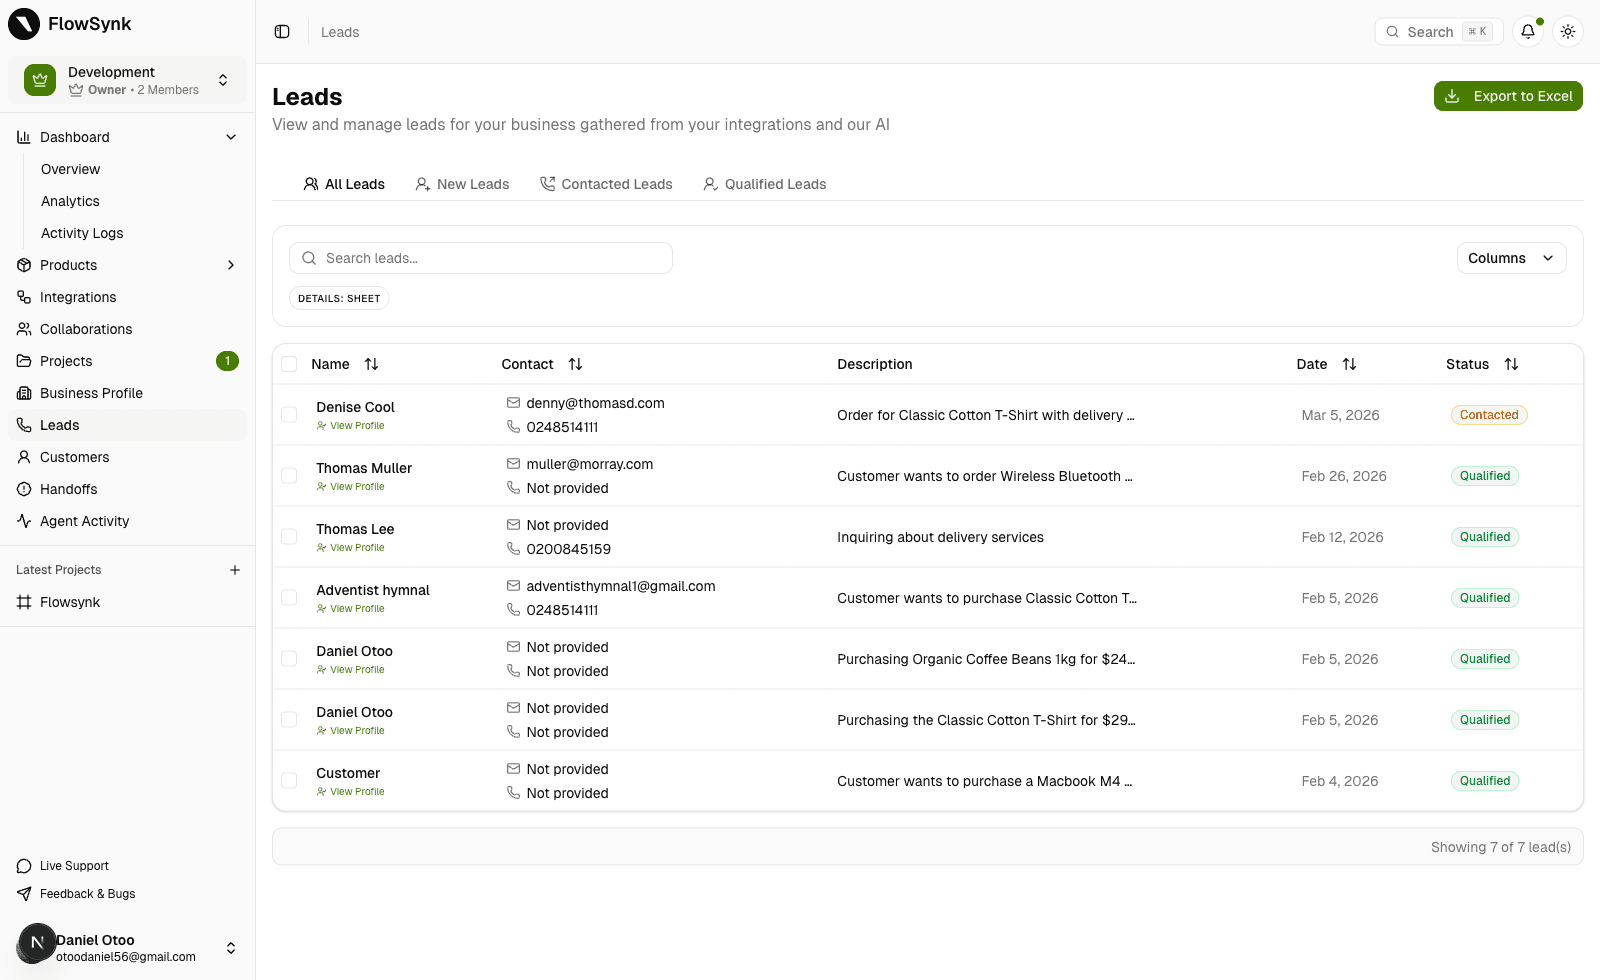The width and height of the screenshot is (1600, 980).
Task: Sort leads by Status column arrows
Action: [x=1511, y=364]
